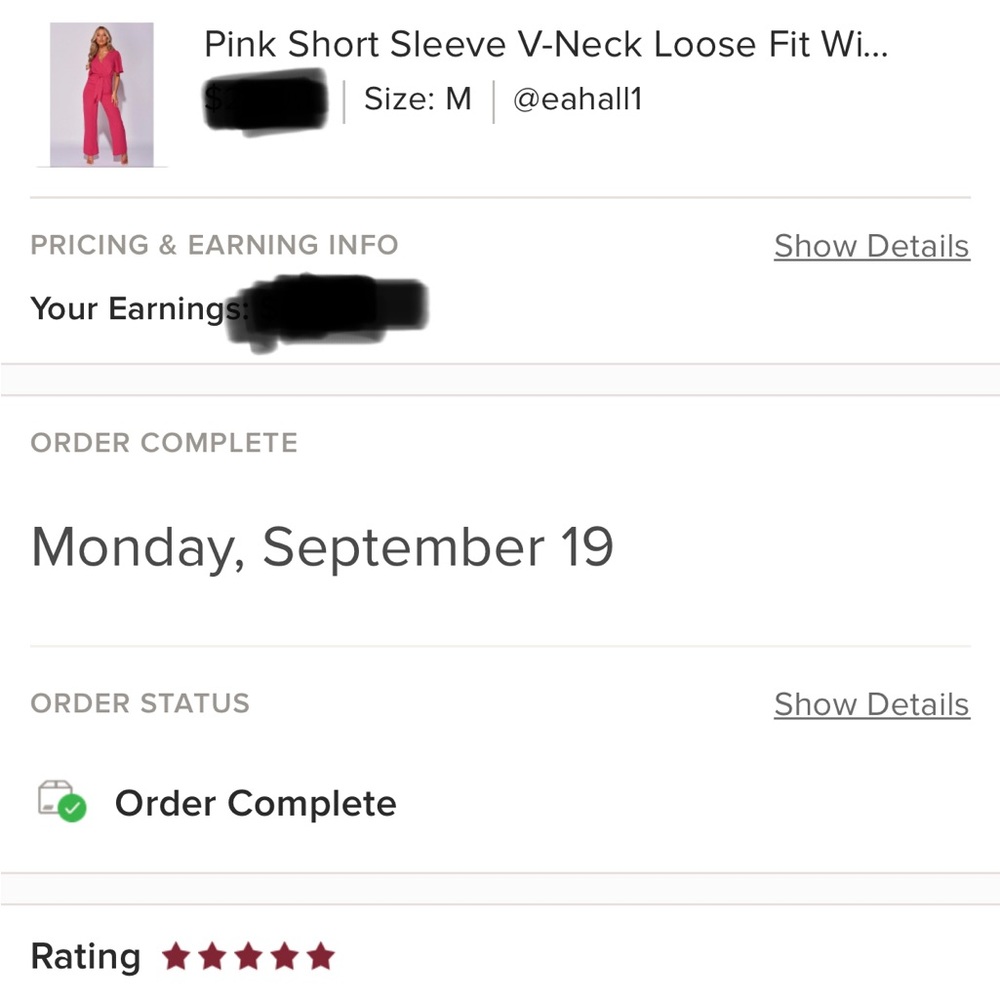
Task: Open buyer profile @eahall1
Action: pyautogui.click(x=578, y=99)
